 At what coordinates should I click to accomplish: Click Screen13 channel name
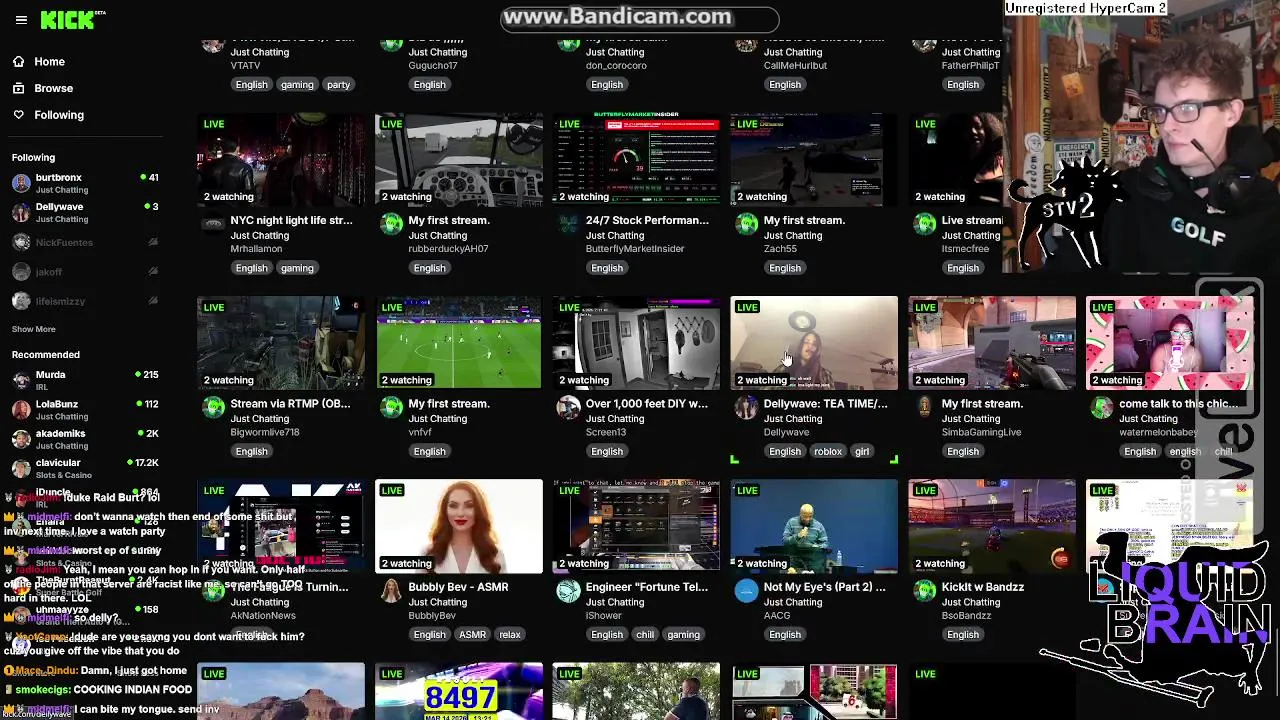point(606,432)
